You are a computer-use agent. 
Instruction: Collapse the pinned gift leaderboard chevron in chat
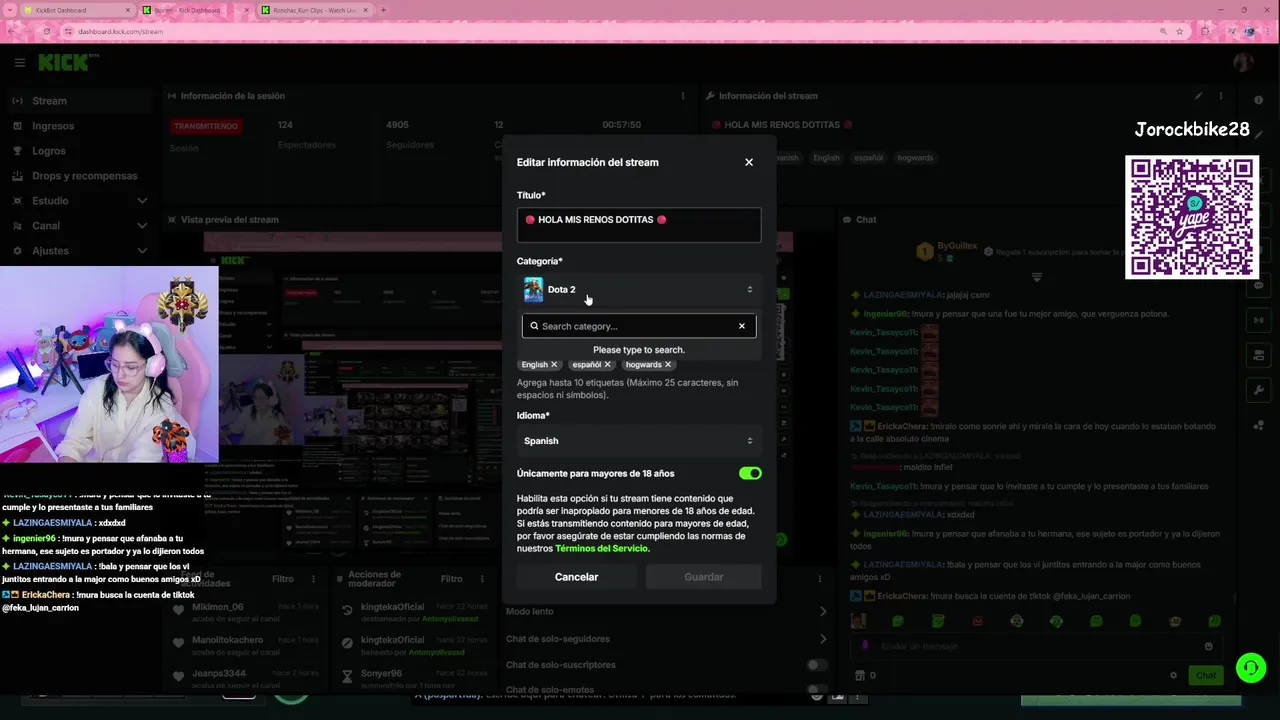click(1037, 277)
